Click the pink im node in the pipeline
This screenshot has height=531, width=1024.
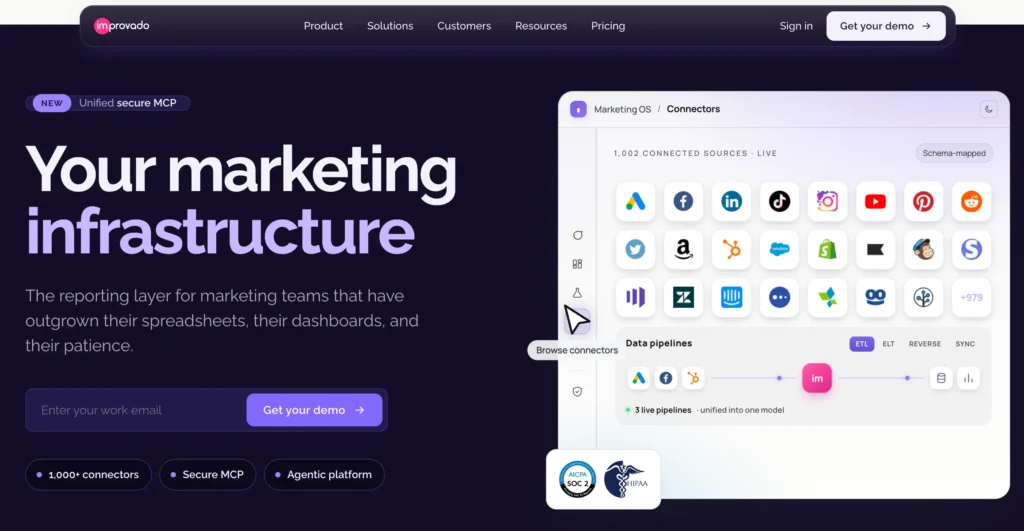coord(817,378)
